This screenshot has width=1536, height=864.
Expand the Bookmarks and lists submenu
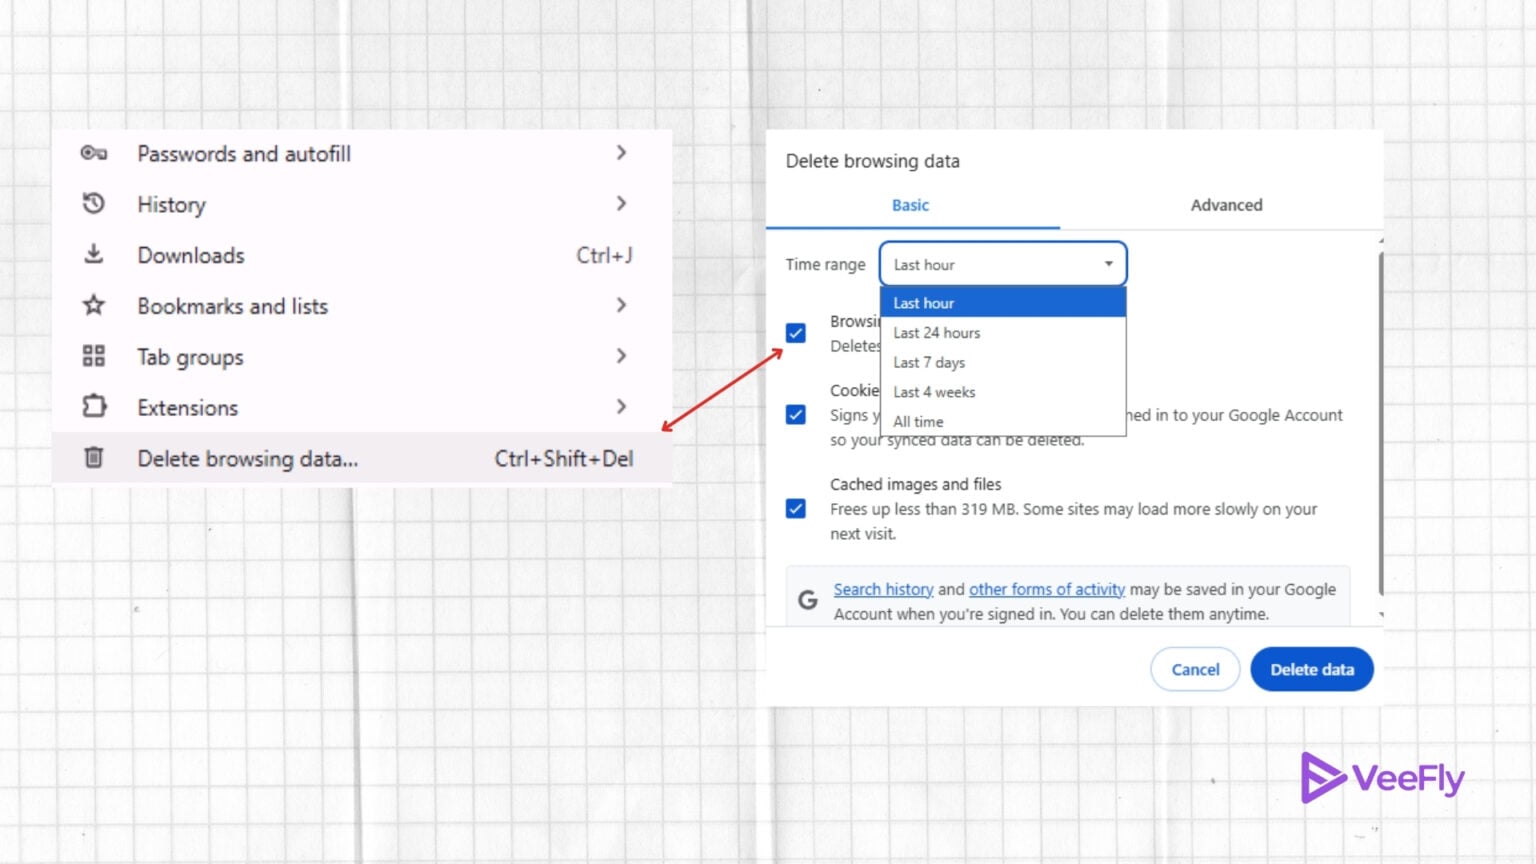click(x=621, y=306)
